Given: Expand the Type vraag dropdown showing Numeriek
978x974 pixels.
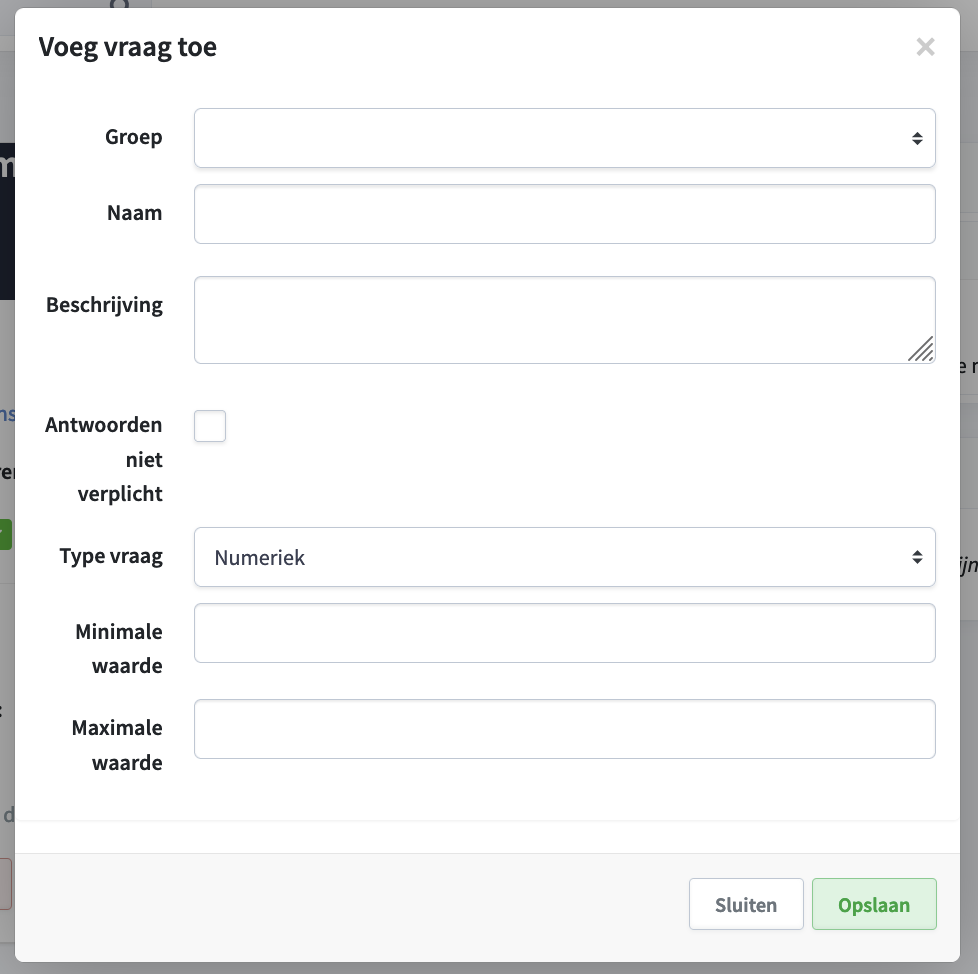Looking at the screenshot, I should click(x=564, y=557).
